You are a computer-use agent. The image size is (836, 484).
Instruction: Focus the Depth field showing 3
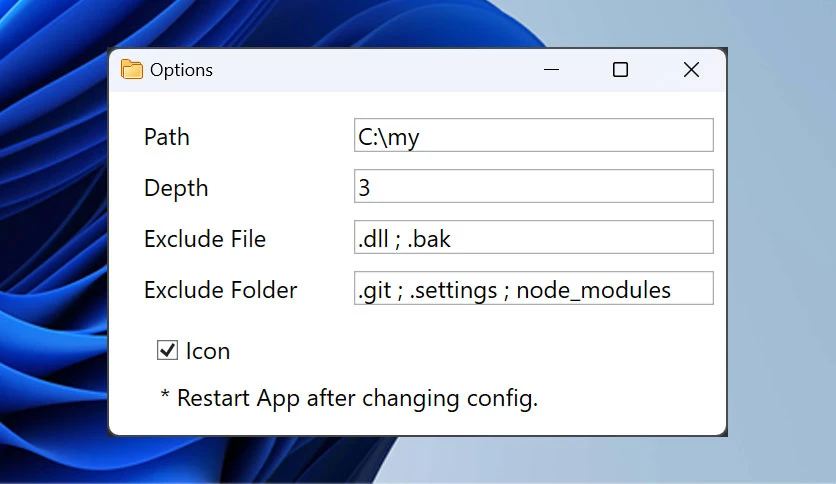[x=534, y=186]
